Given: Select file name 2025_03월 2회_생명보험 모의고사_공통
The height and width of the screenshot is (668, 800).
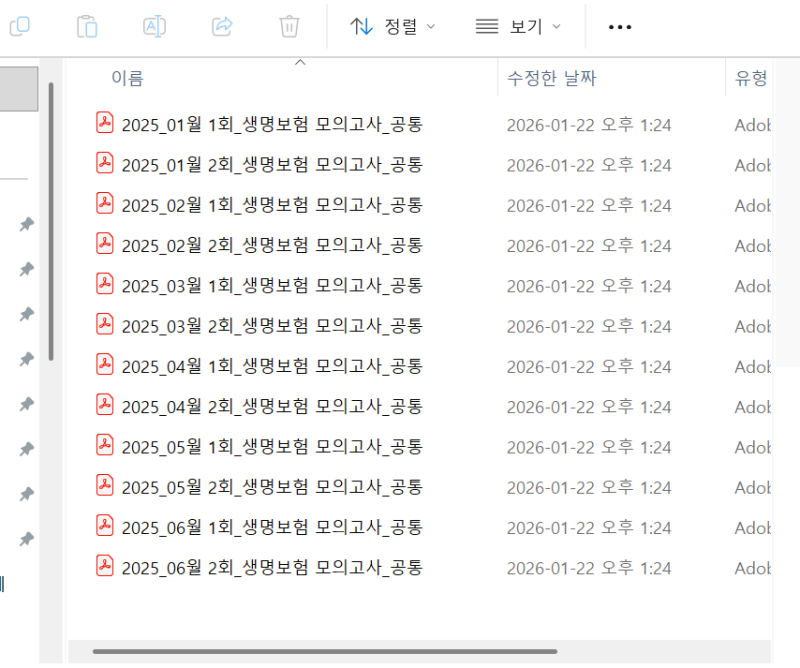Looking at the screenshot, I should pos(272,326).
